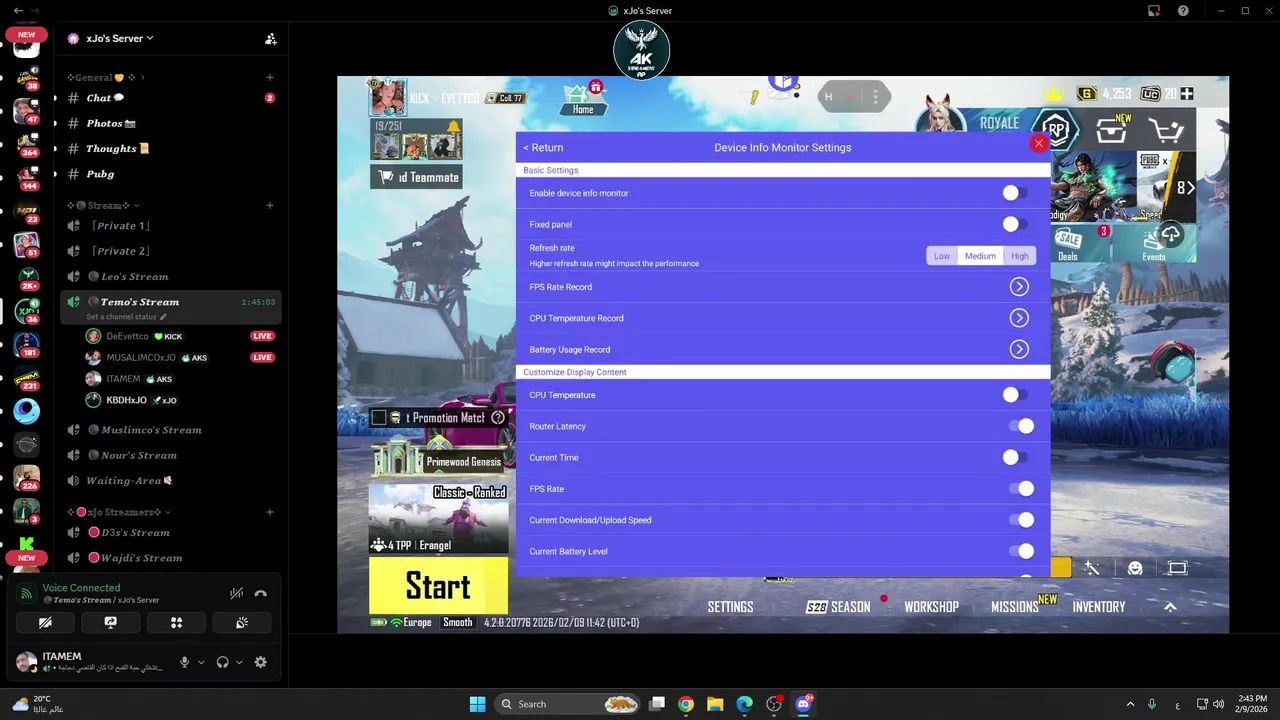This screenshot has width=1280, height=720.
Task: Click the noise suppression icon
Action: 236,593
